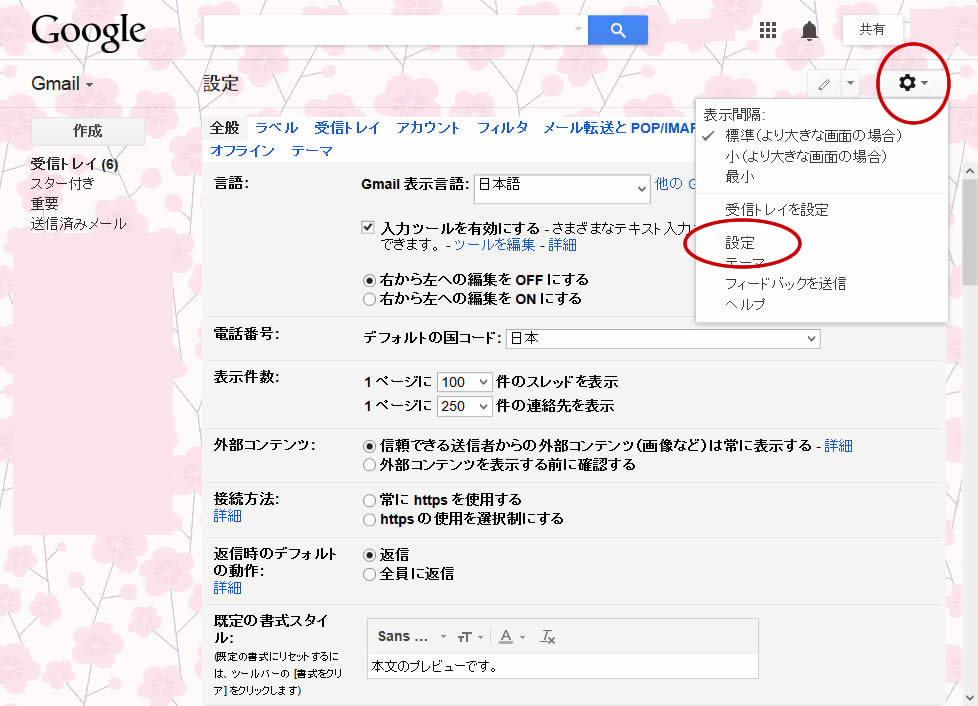Open 送信済みメール in sidebar
Viewport: 978px width, 706px height.
[x=79, y=223]
